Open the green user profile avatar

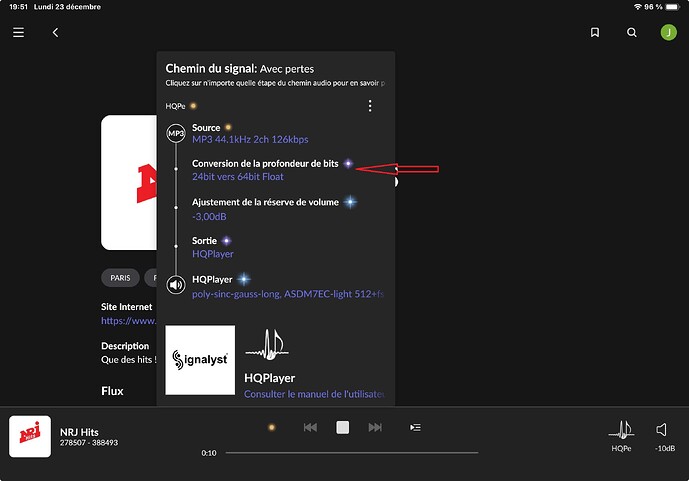point(668,32)
